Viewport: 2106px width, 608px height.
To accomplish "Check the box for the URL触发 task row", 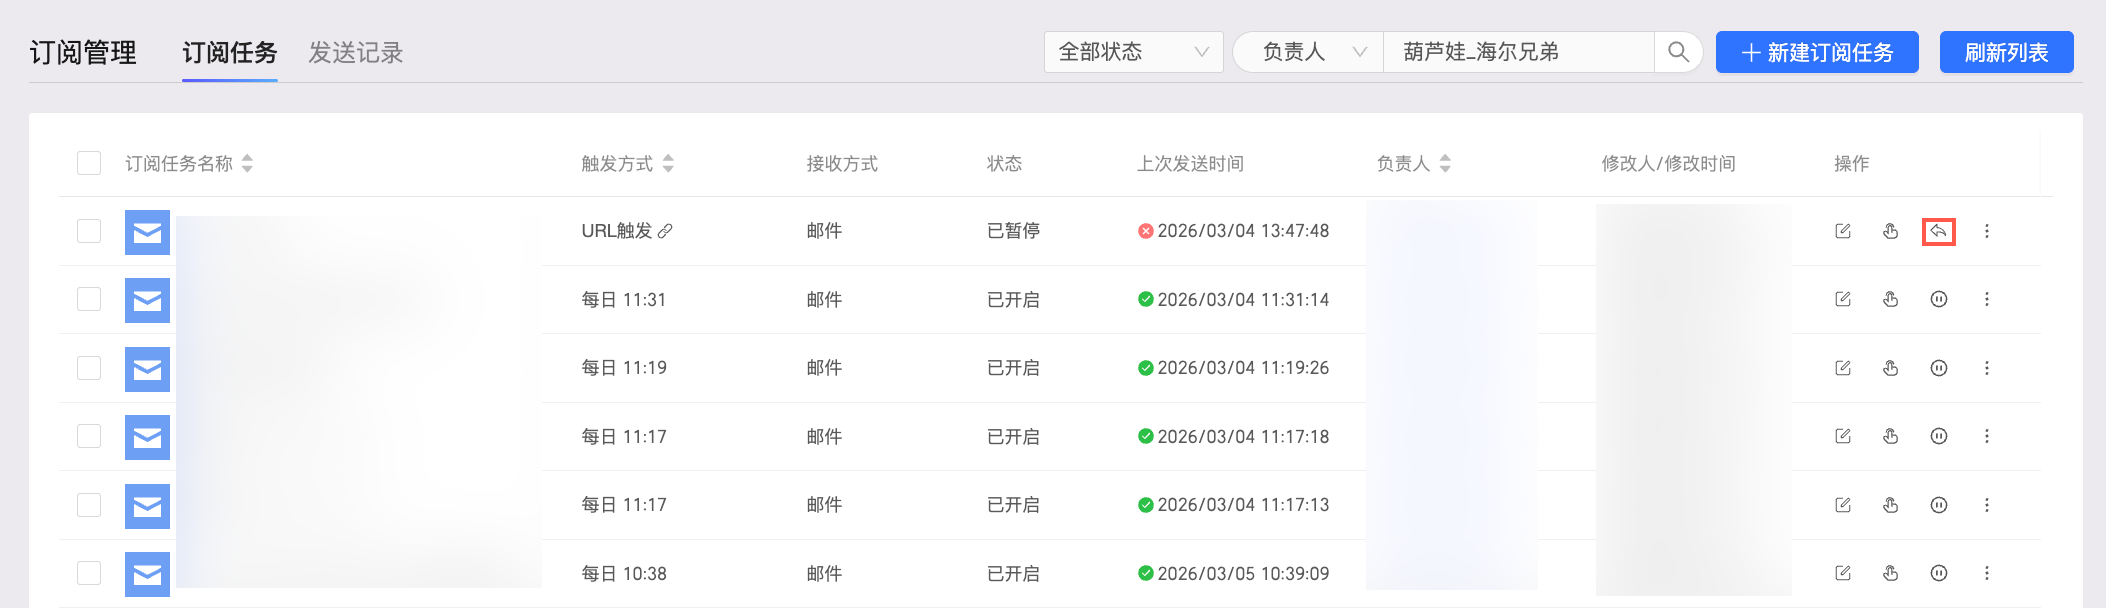I will coord(89,231).
